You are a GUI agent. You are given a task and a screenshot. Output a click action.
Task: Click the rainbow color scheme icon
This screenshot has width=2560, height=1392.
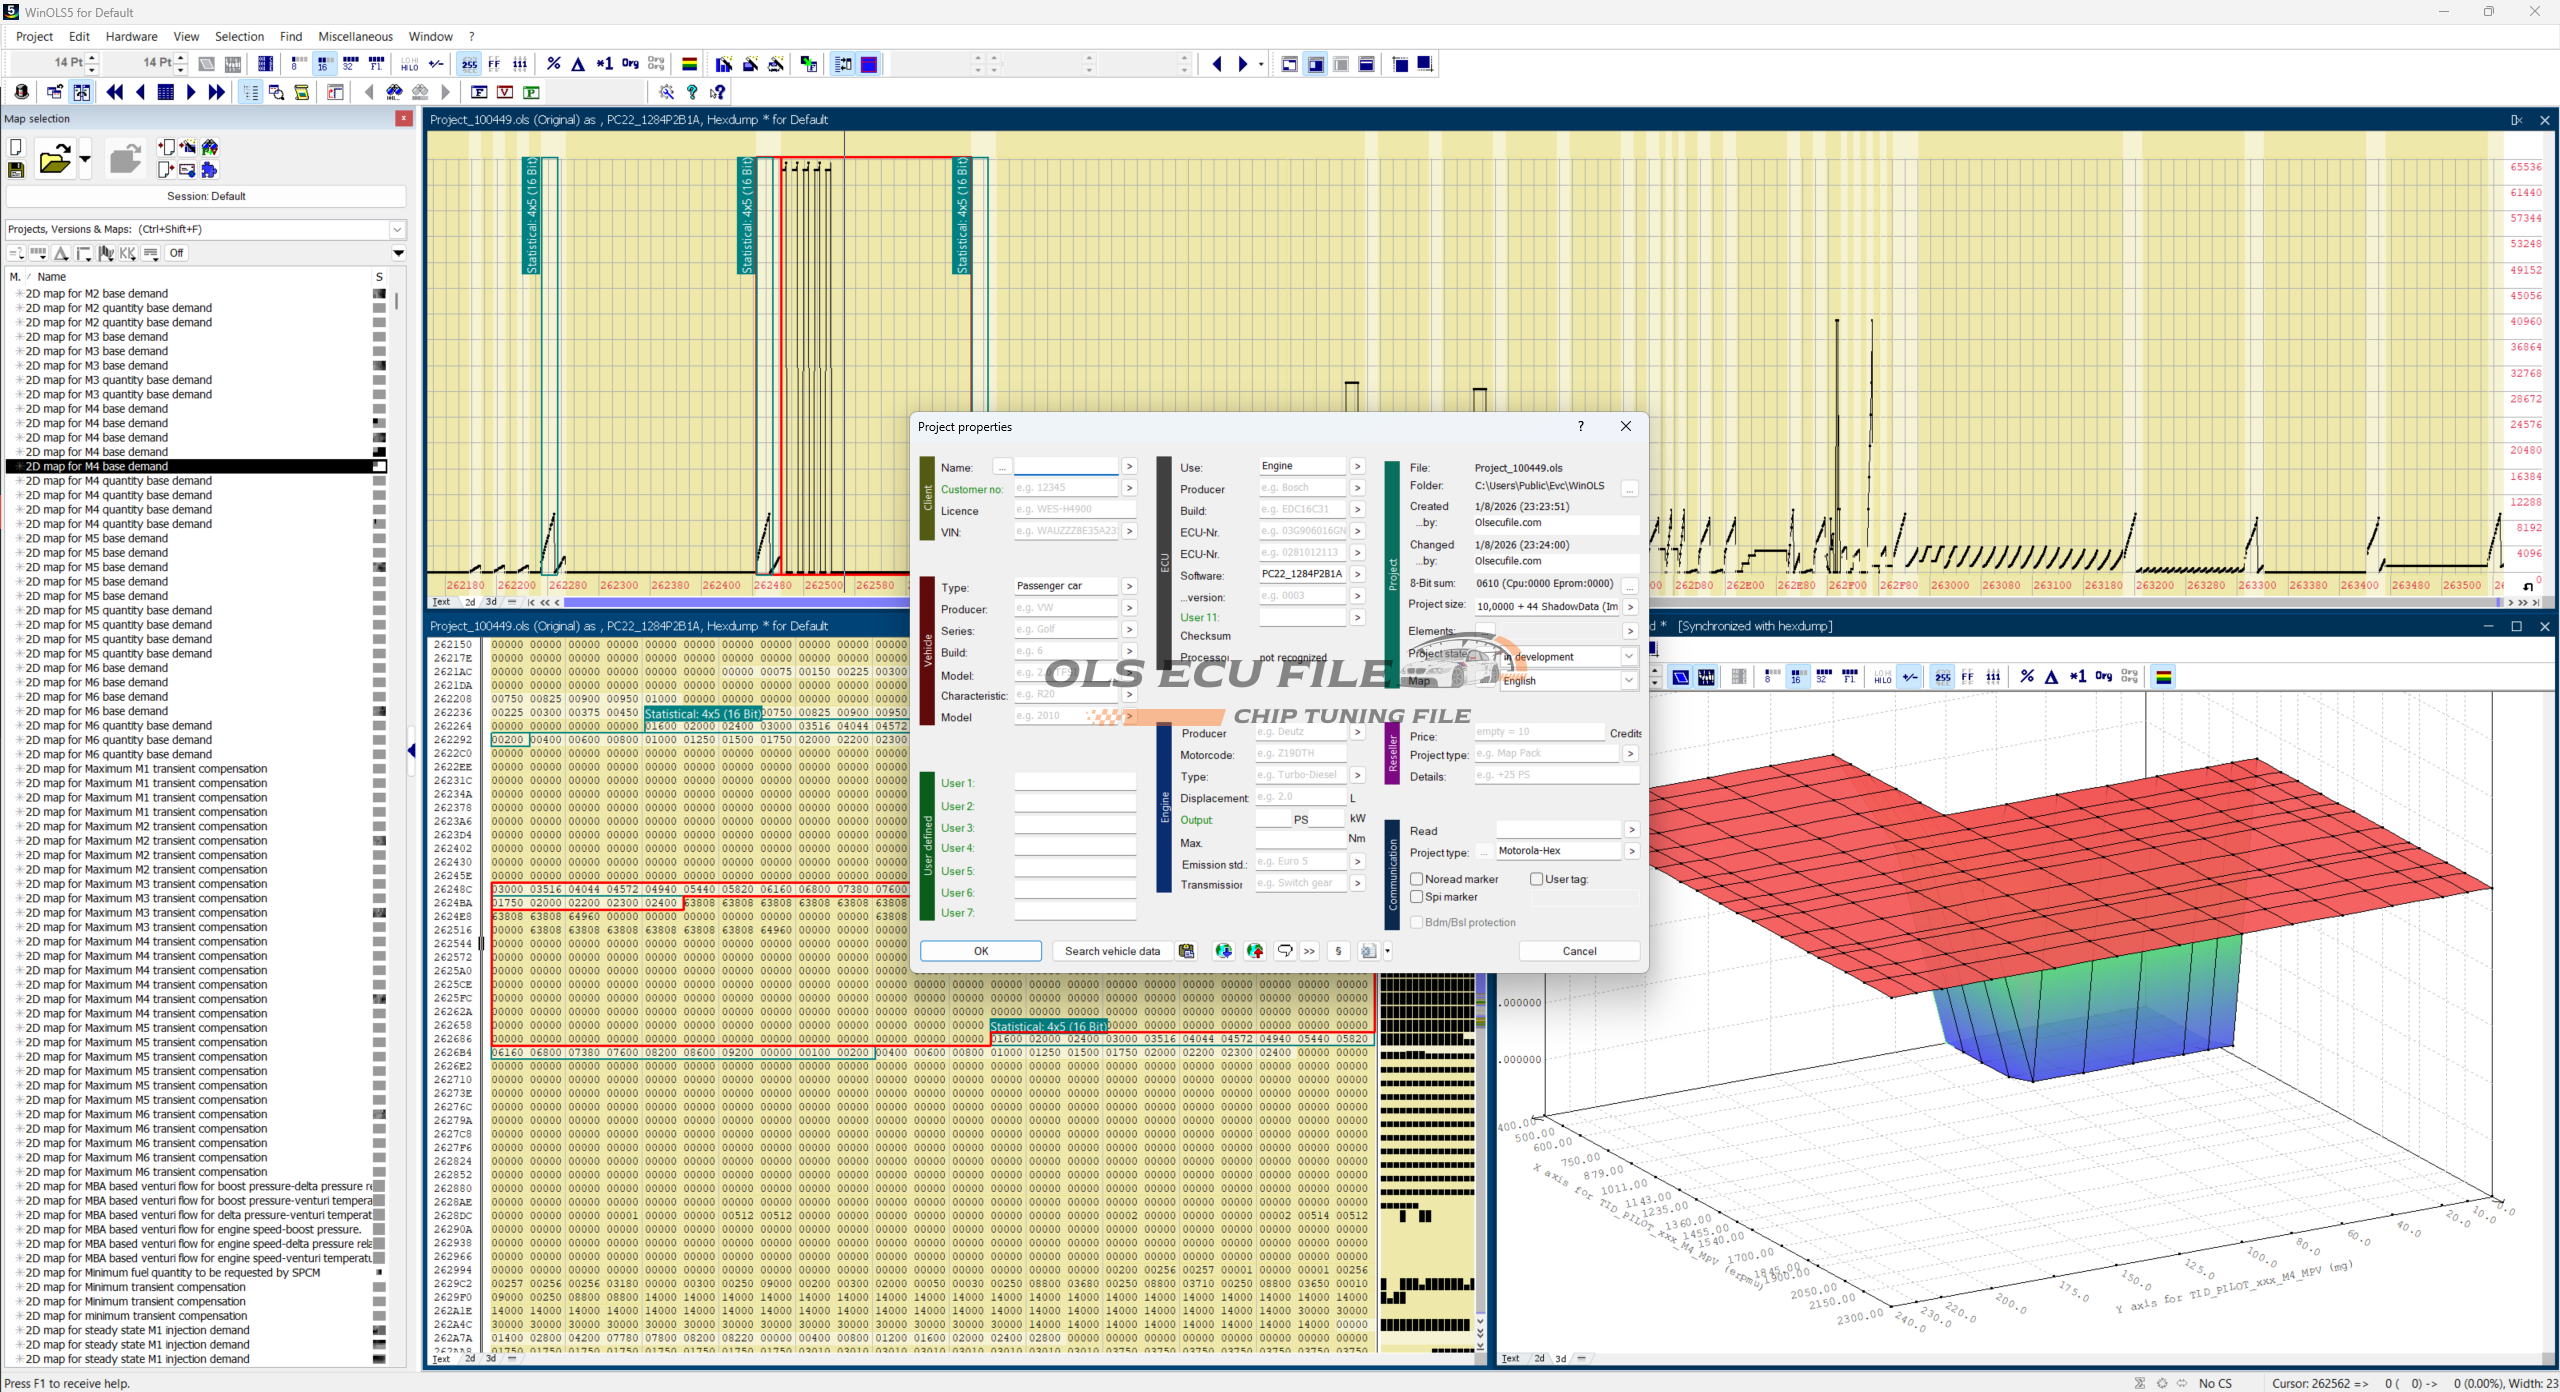[689, 64]
